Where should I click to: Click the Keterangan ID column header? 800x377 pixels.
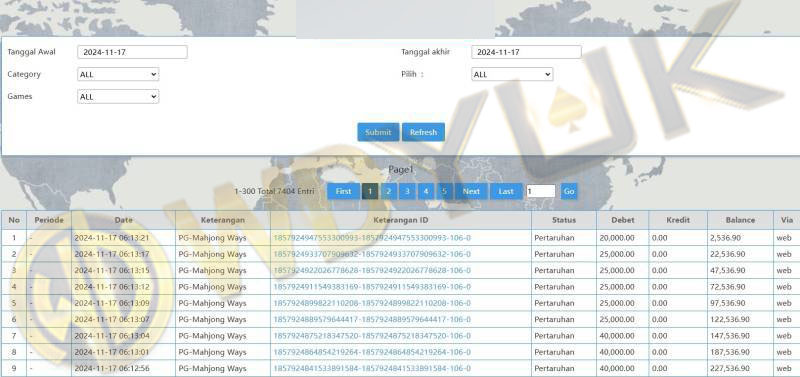(x=401, y=220)
